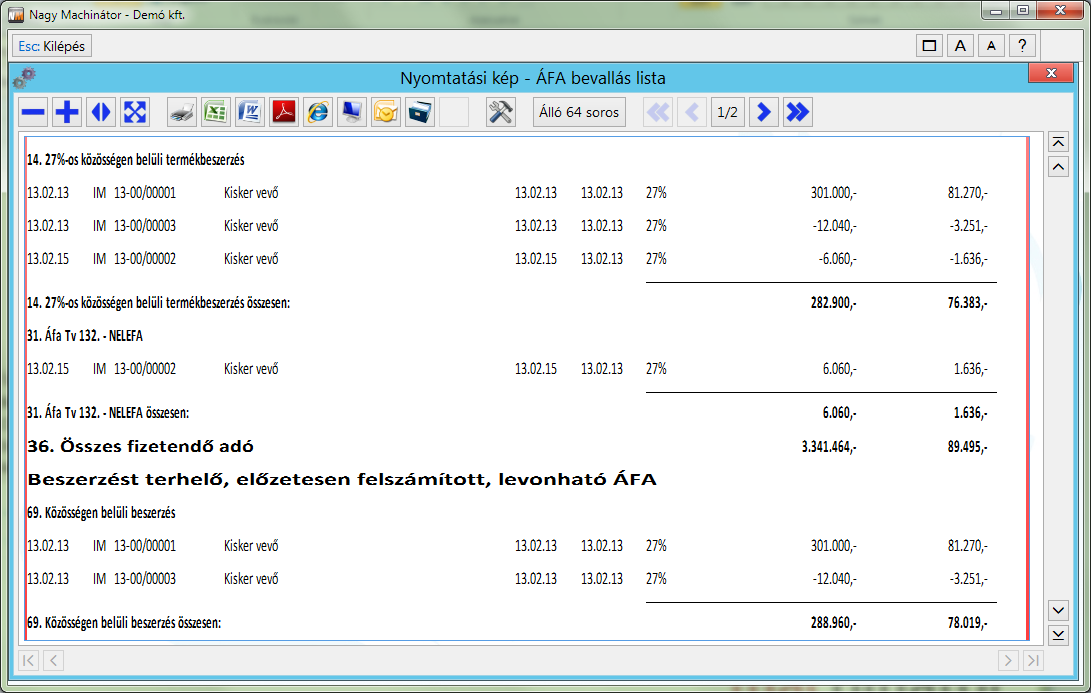
Task: Click 'Beszerzést terhelő, előzetesen felszámított' heading
Action: [342, 479]
